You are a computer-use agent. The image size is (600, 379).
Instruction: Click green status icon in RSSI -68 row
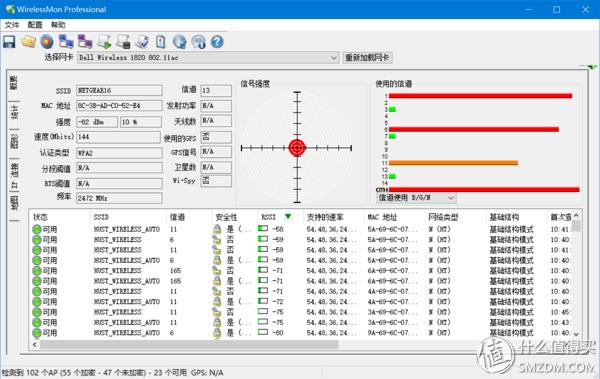pyautogui.click(x=37, y=229)
